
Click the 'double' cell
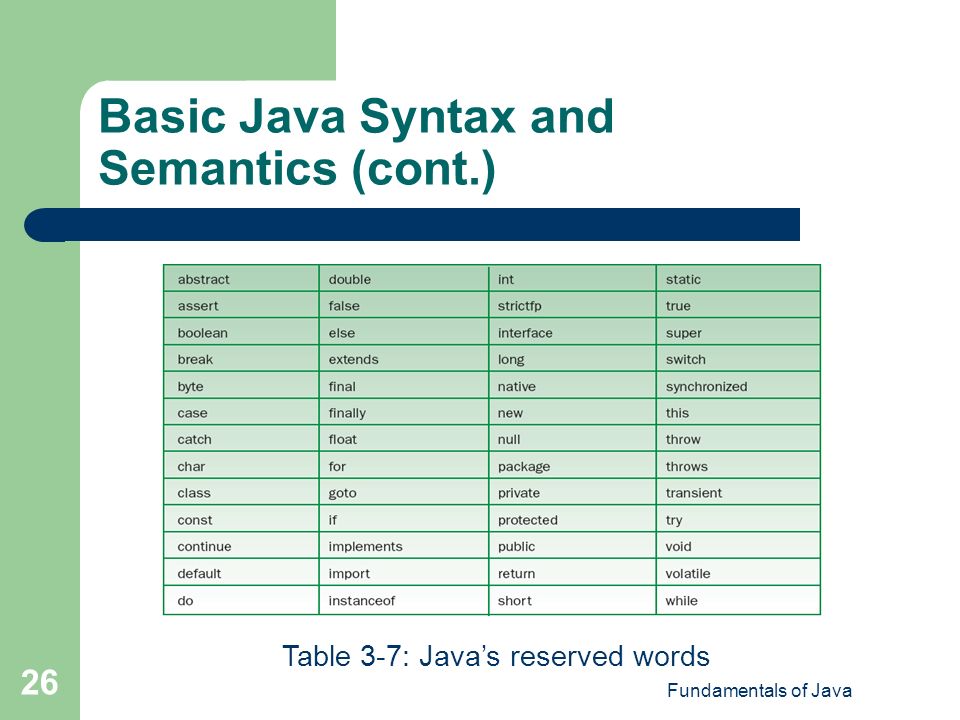[404, 279]
